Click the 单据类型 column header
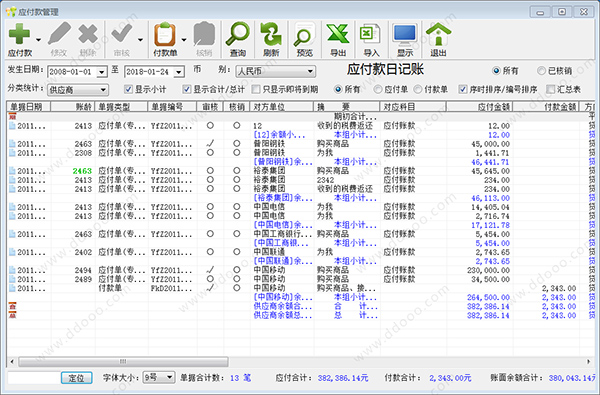Viewport: 600px width, 395px height. [121, 107]
